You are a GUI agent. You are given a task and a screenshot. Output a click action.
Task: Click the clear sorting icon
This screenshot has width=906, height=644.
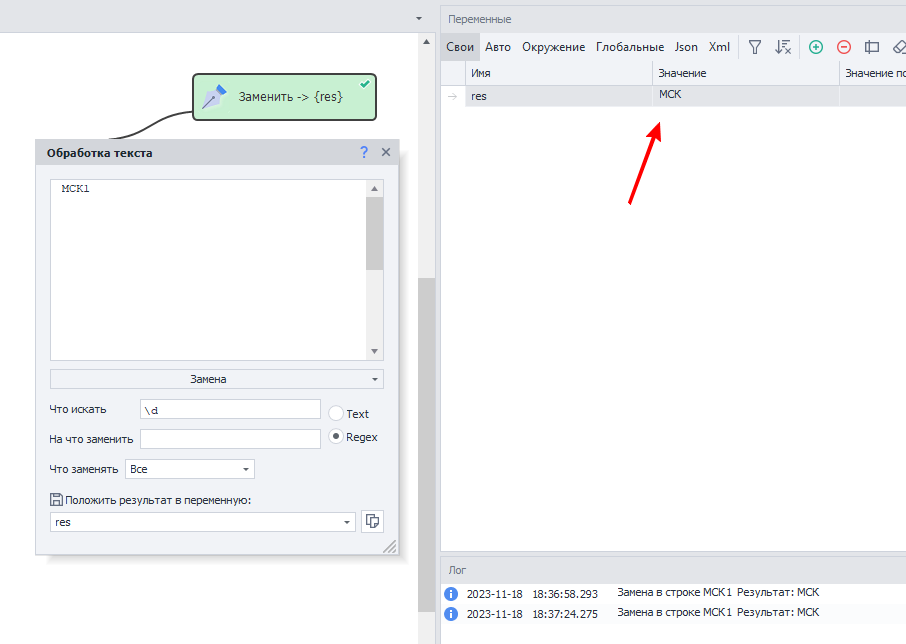coord(782,47)
